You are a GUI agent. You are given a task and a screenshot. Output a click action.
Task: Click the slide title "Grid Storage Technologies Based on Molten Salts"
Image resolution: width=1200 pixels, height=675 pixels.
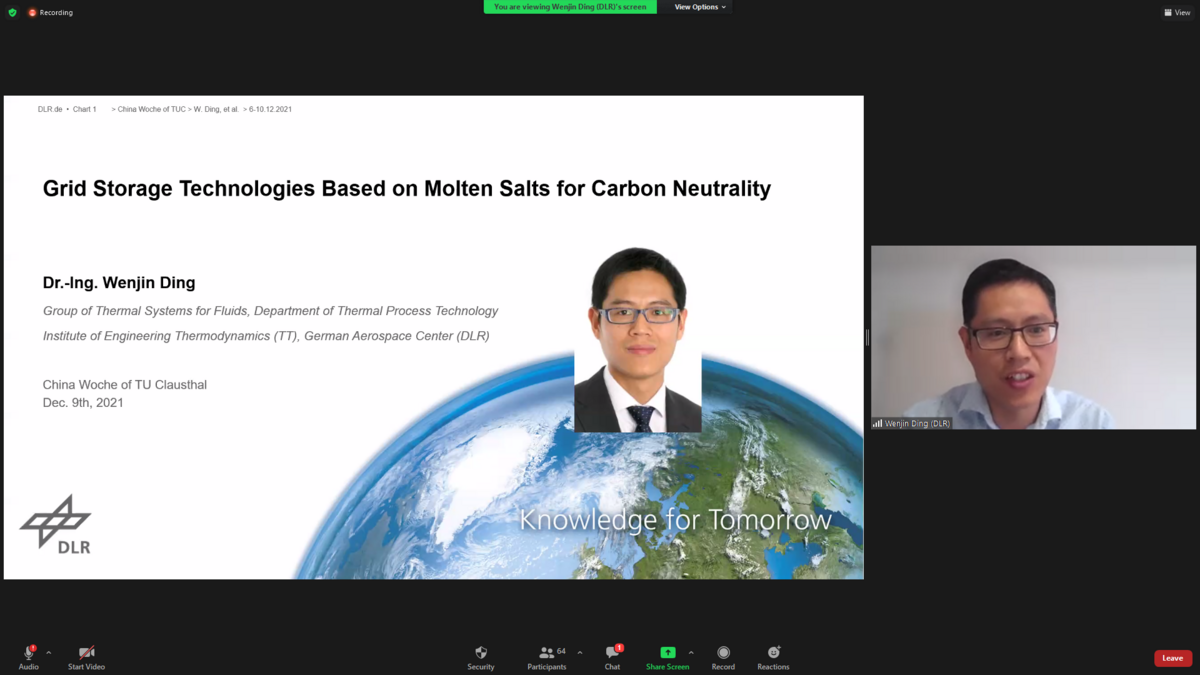[x=407, y=188]
